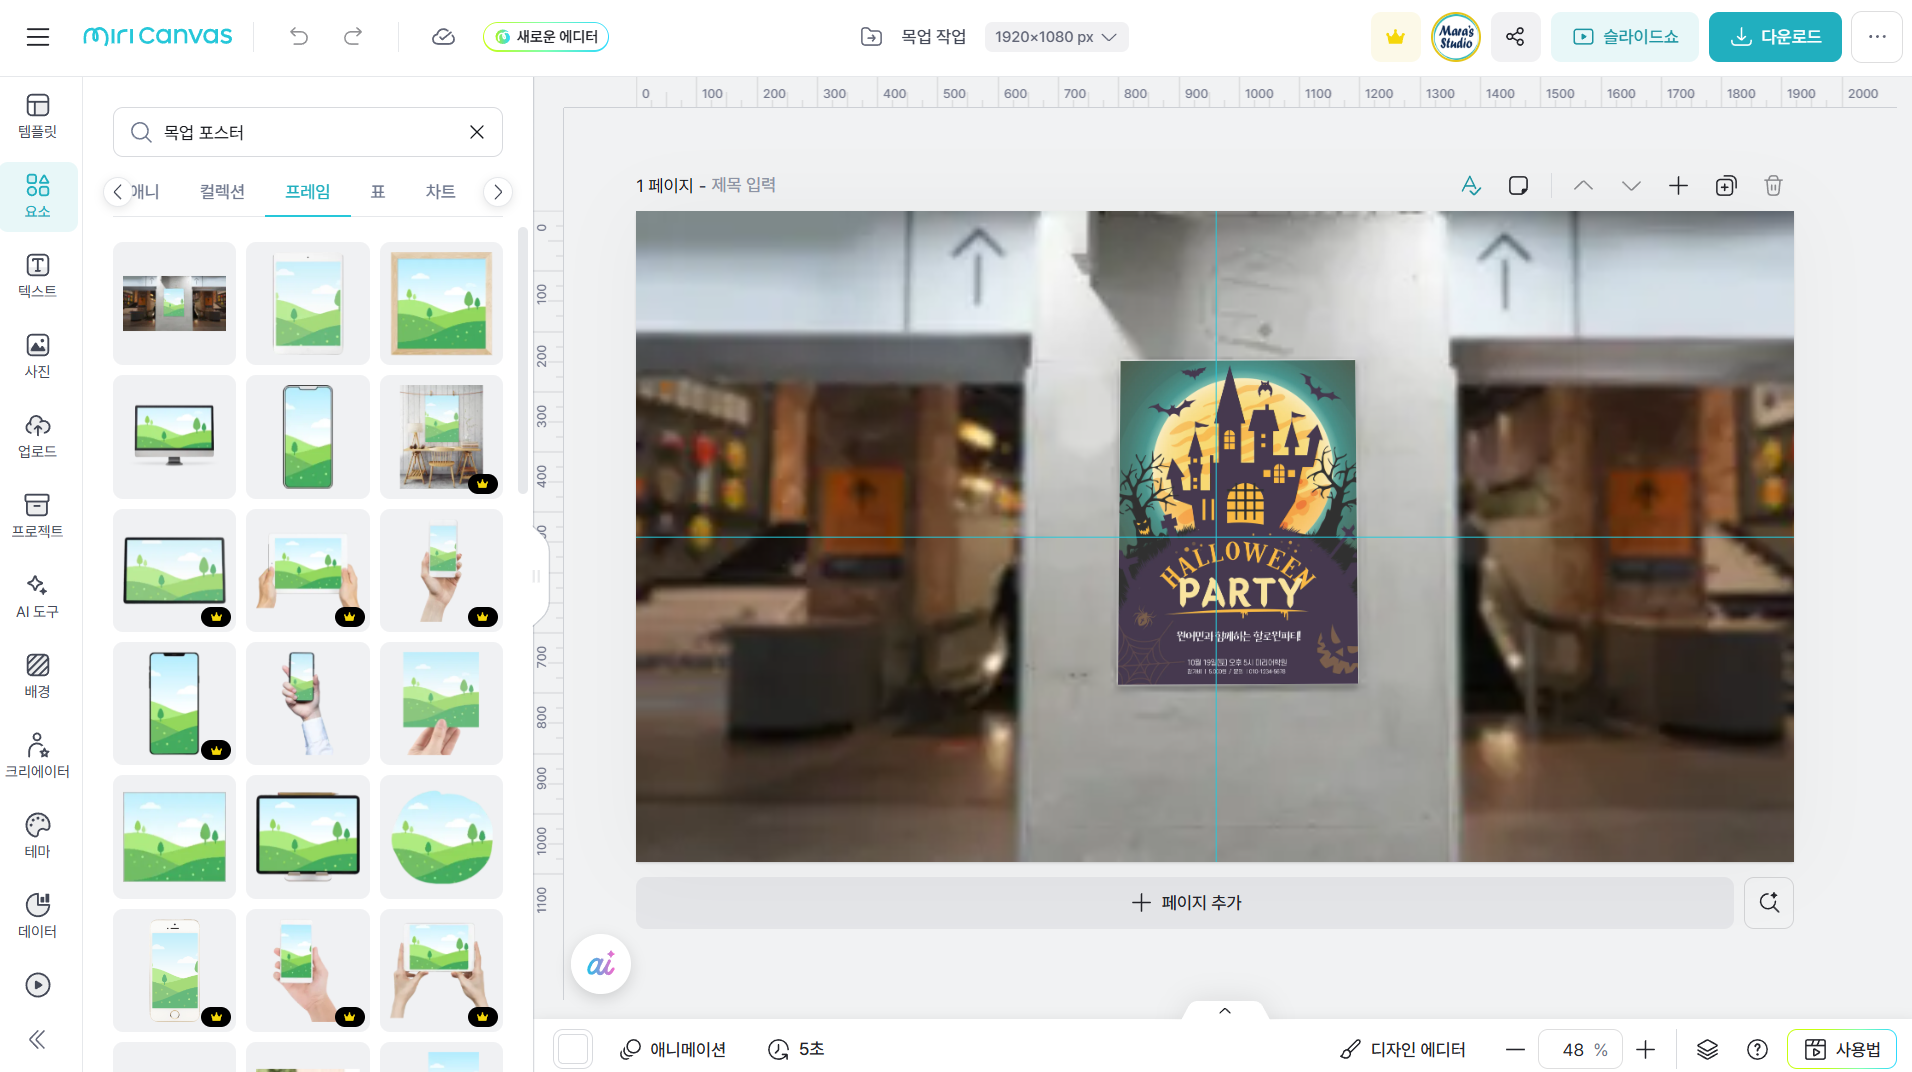Open the 크리에이터 sidebar panel
The width and height of the screenshot is (1912, 1072).
(38, 757)
